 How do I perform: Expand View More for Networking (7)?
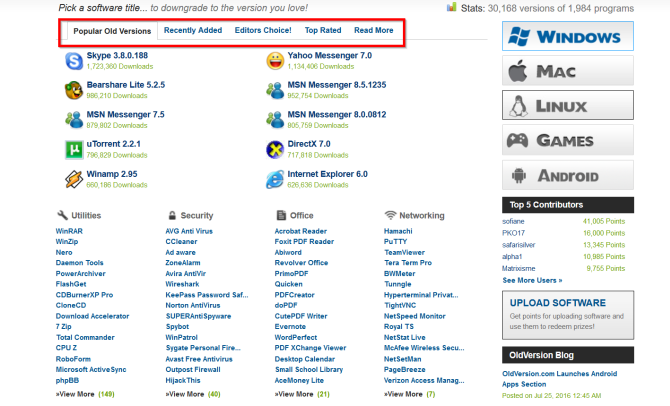(x=409, y=394)
